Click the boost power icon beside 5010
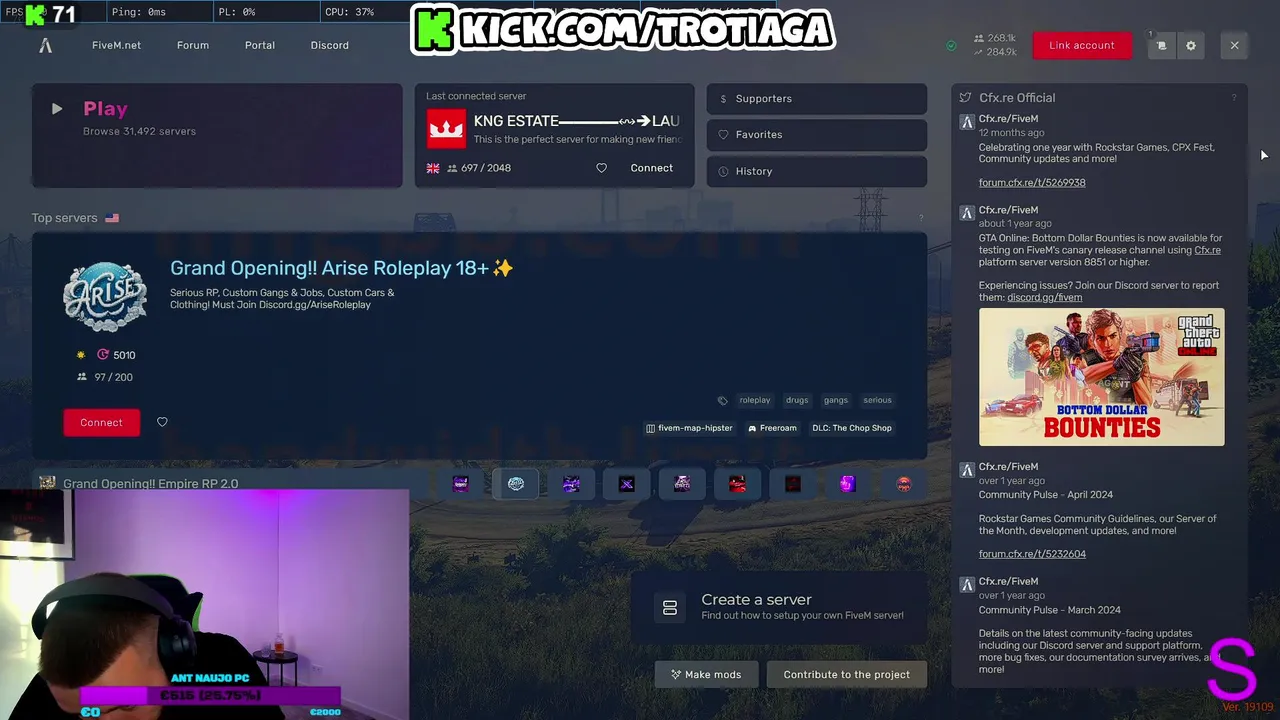The height and width of the screenshot is (720, 1280). pos(103,355)
